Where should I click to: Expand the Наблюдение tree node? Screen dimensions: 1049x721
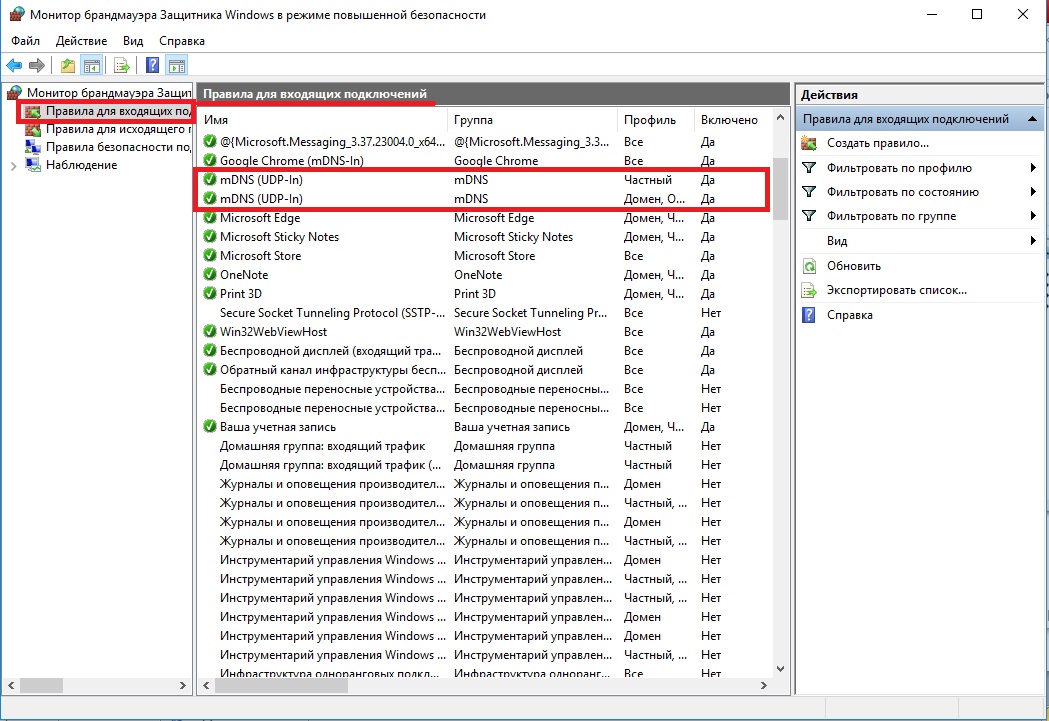click(x=13, y=166)
